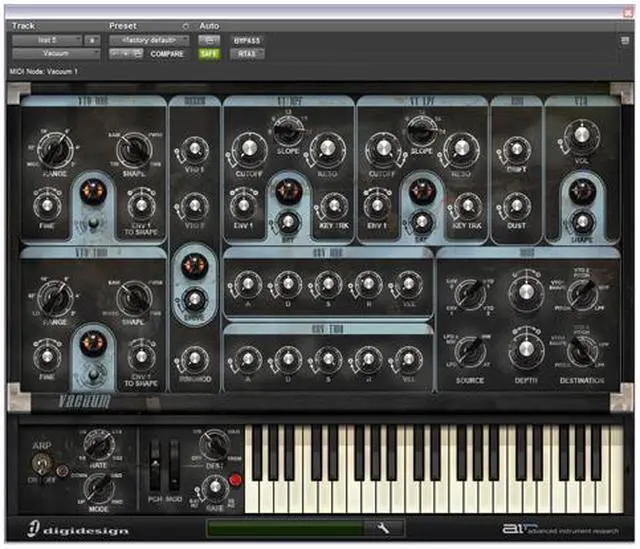Image resolution: width=640 pixels, height=549 pixels.
Task: Click the red button next to the lower RATE knob
Action: point(235,480)
